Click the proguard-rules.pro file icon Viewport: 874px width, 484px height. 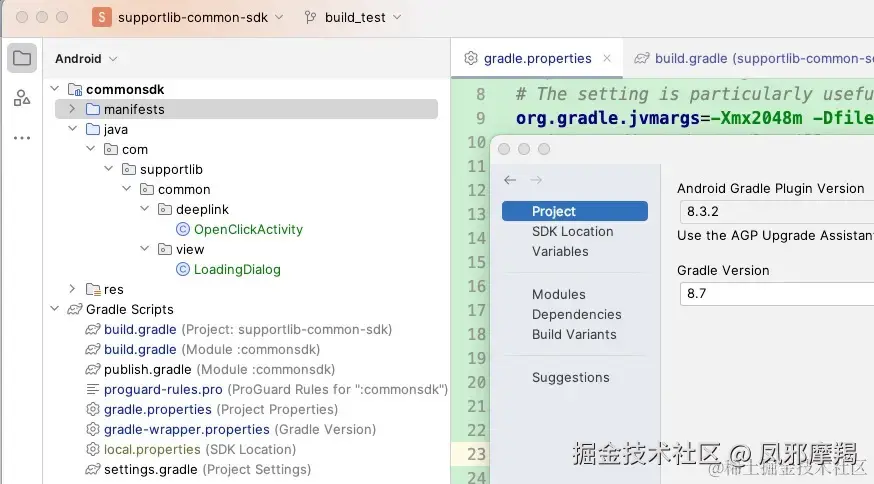coord(93,389)
